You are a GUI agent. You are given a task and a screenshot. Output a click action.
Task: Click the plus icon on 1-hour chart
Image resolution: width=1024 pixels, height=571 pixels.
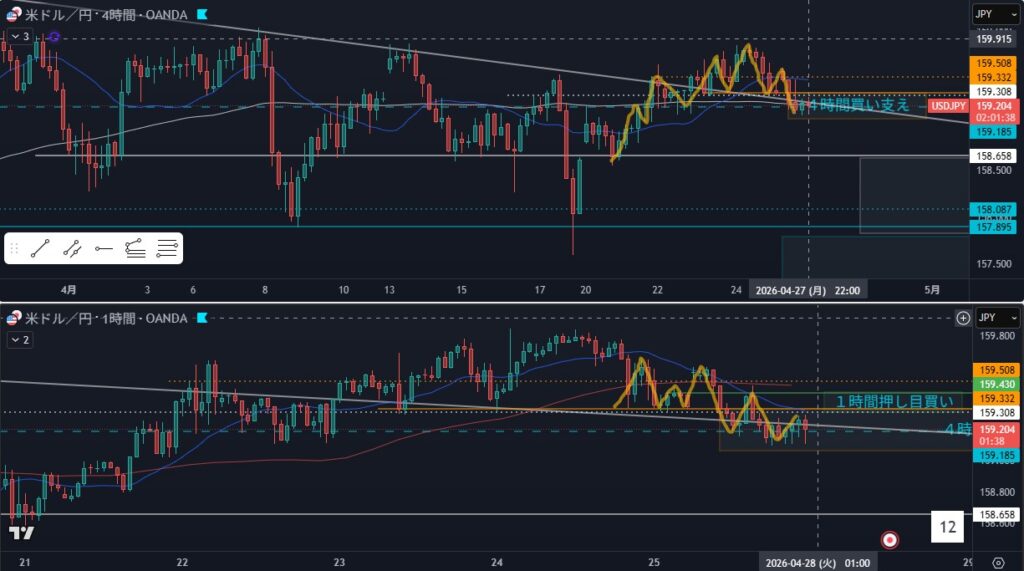963,318
